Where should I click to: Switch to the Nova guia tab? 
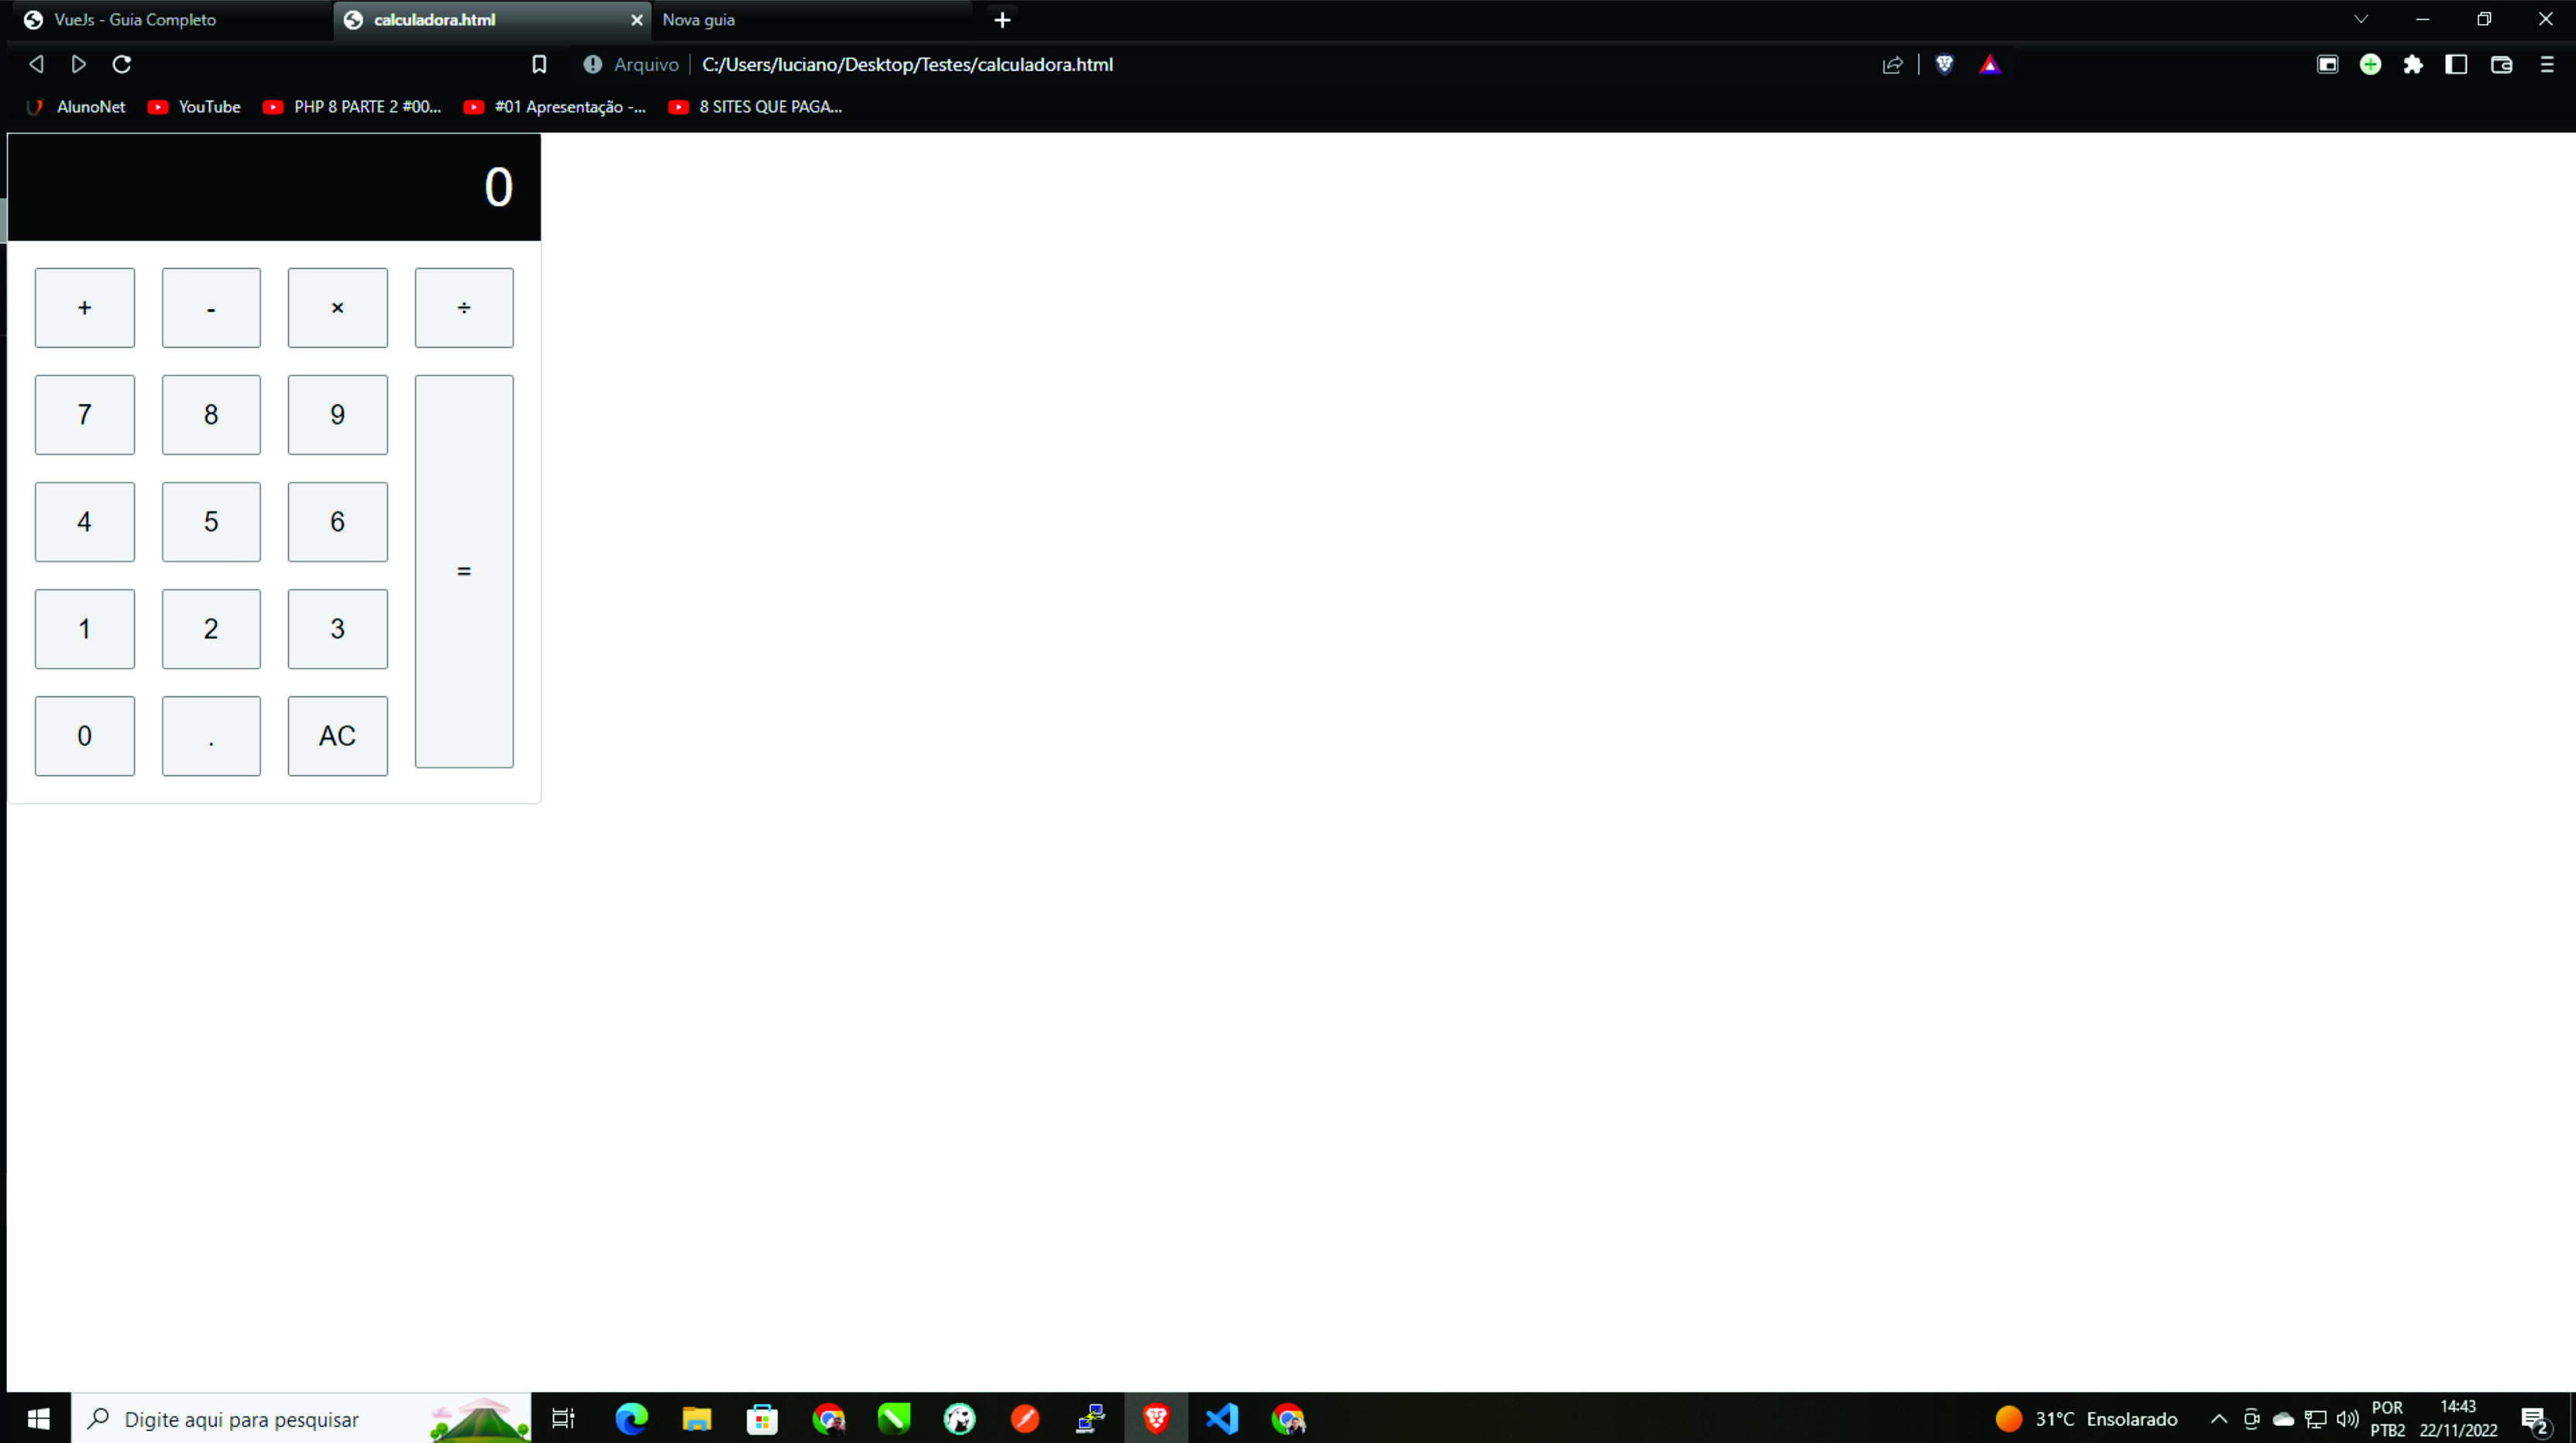699,19
